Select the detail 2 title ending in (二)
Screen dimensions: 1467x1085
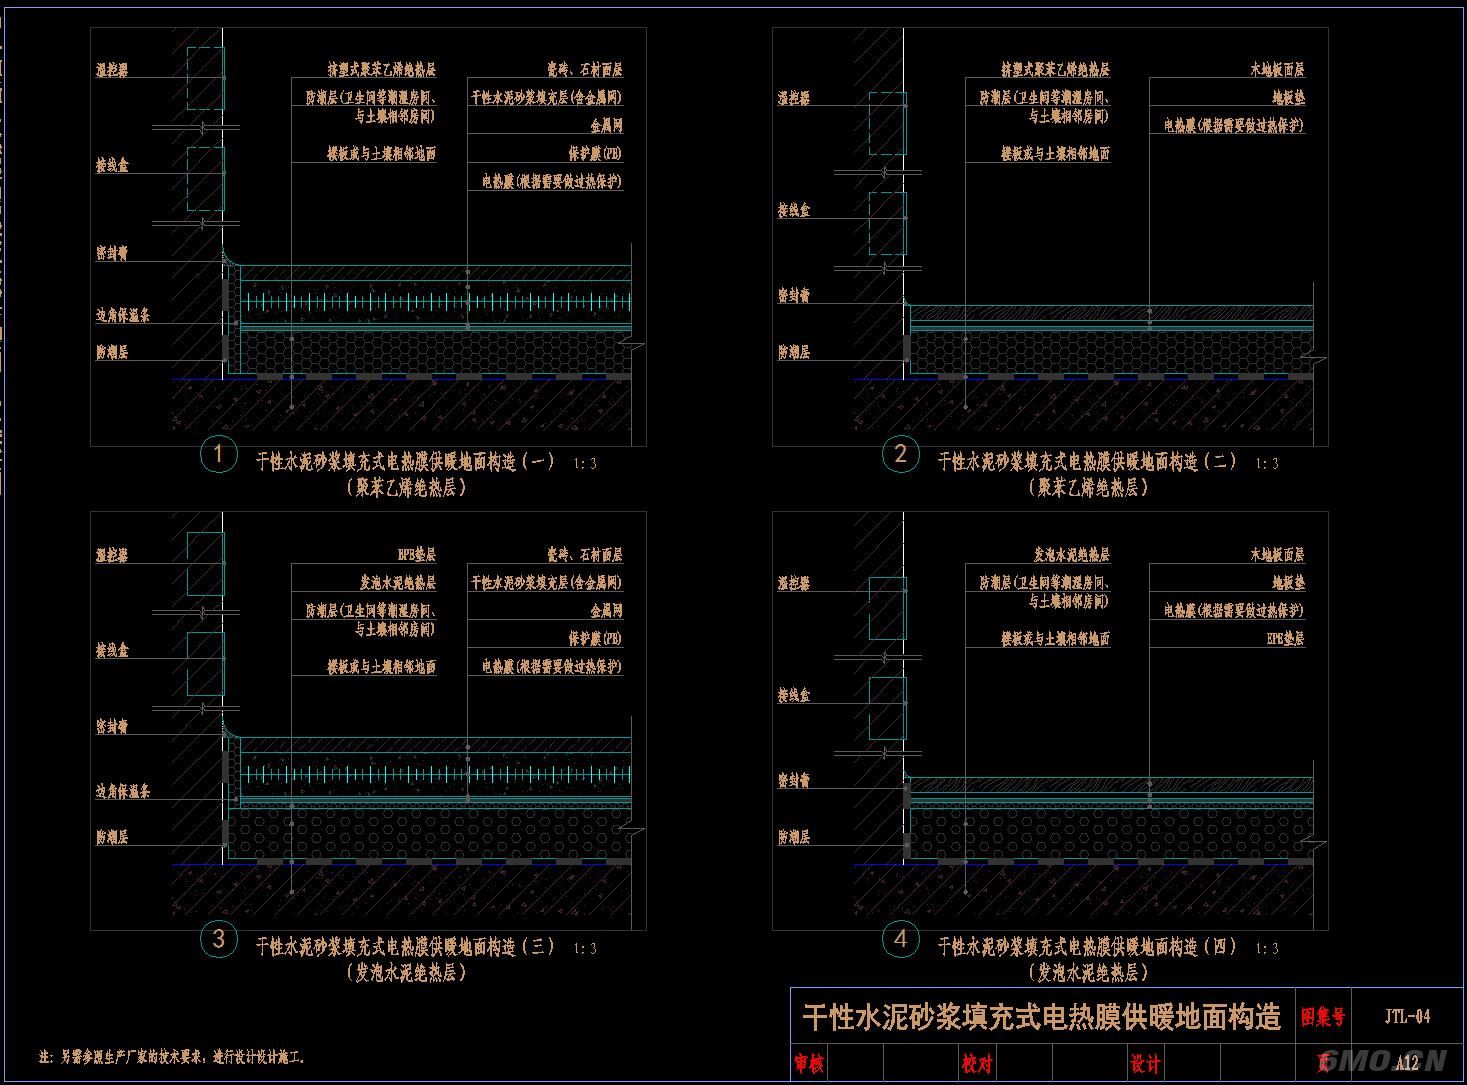click(x=1087, y=462)
